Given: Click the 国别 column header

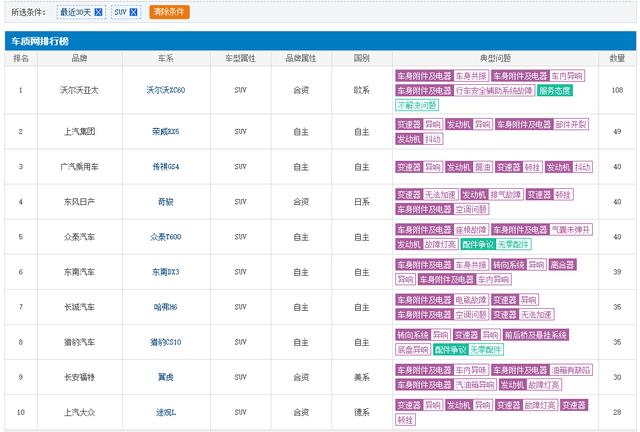Looking at the screenshot, I should [362, 58].
